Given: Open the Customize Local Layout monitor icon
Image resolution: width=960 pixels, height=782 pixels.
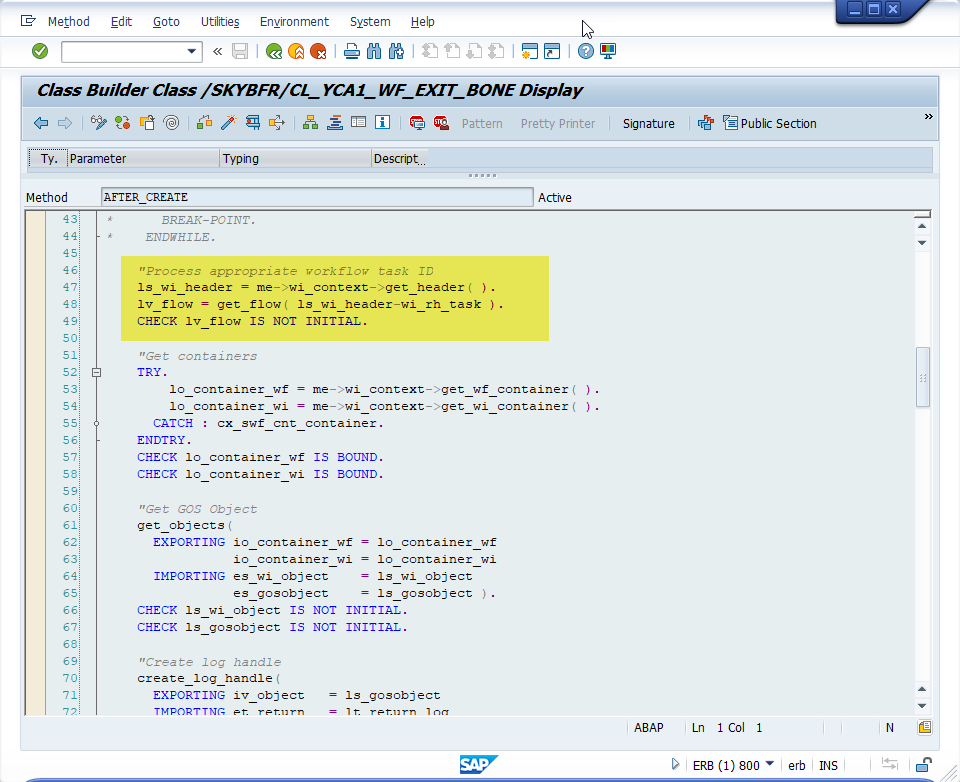Looking at the screenshot, I should [x=608, y=51].
